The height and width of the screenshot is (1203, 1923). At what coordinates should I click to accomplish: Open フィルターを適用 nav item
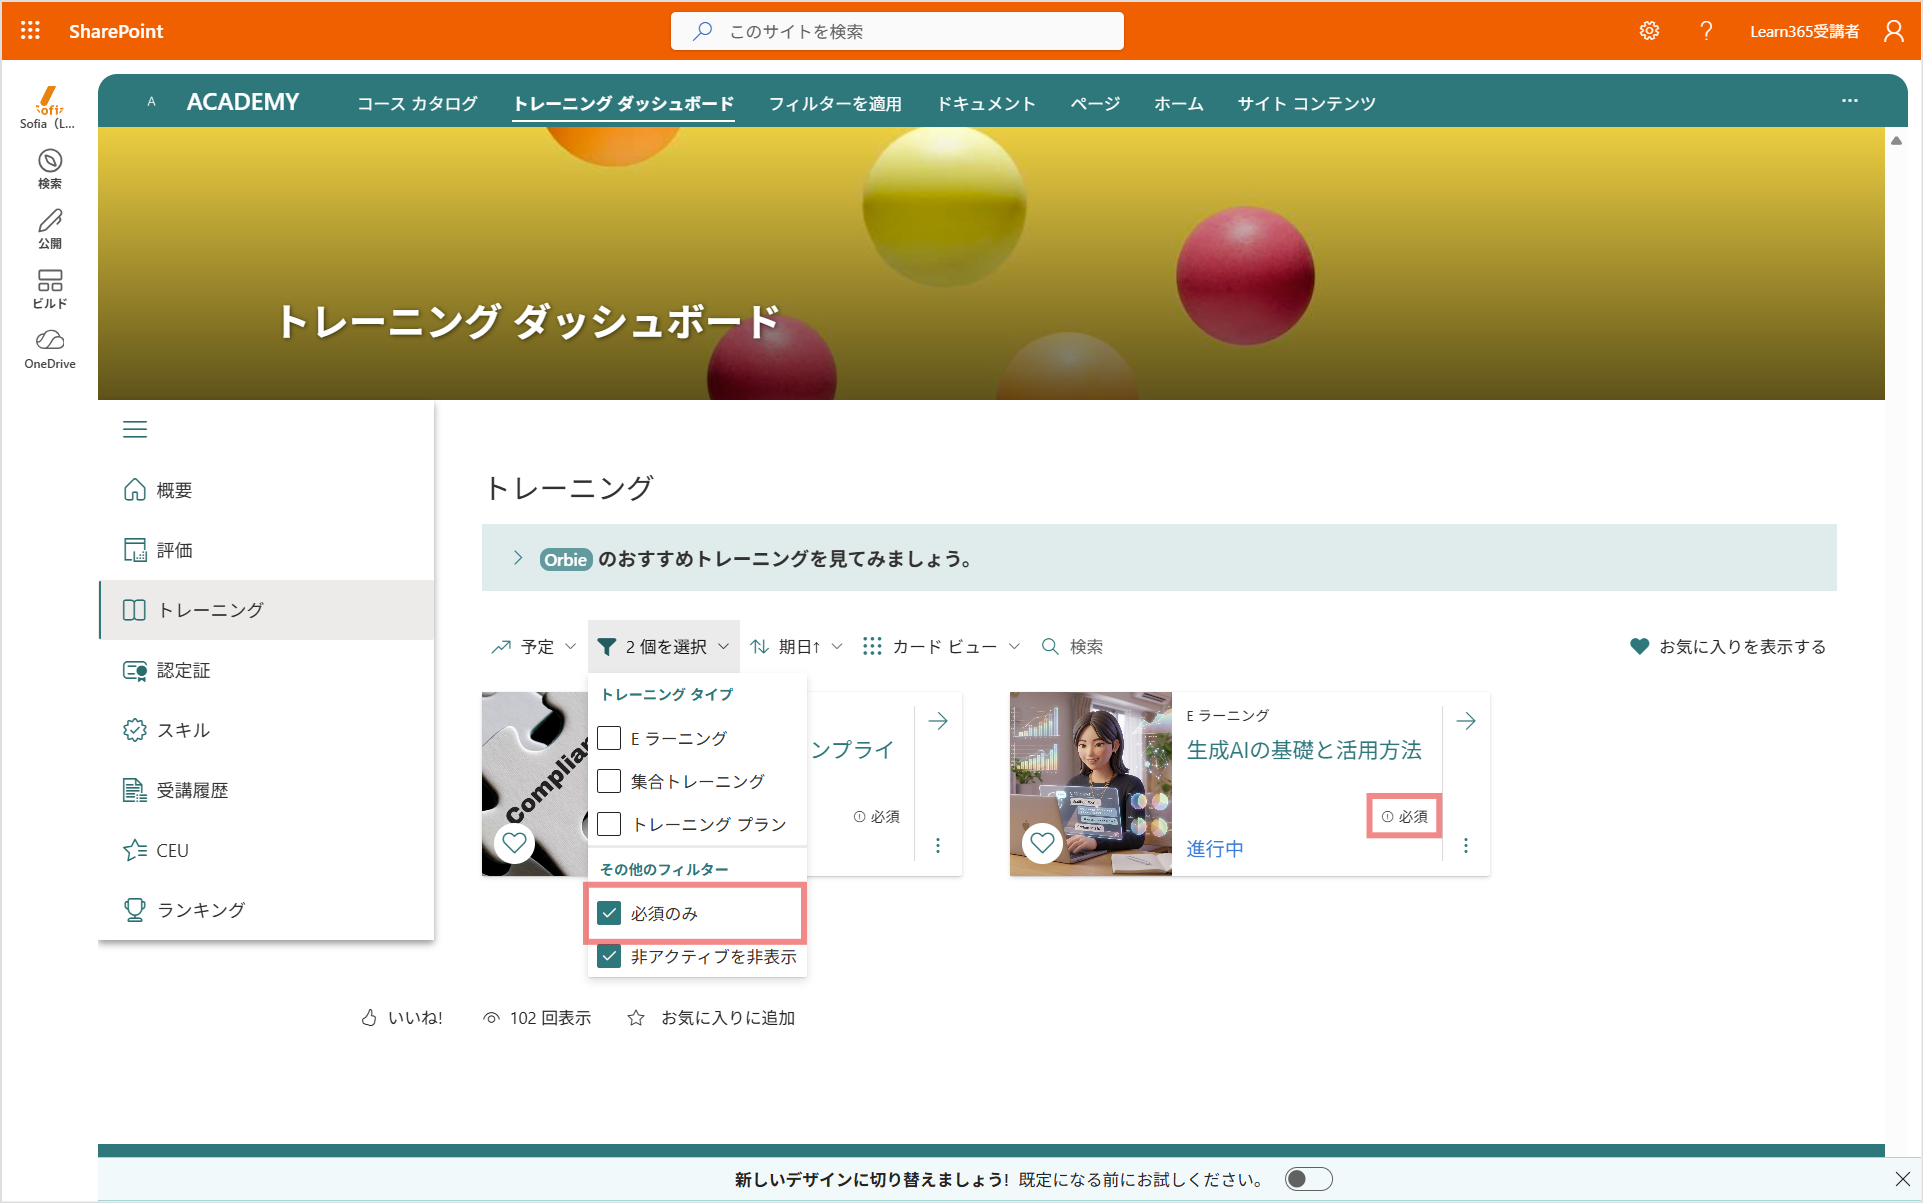tap(835, 103)
